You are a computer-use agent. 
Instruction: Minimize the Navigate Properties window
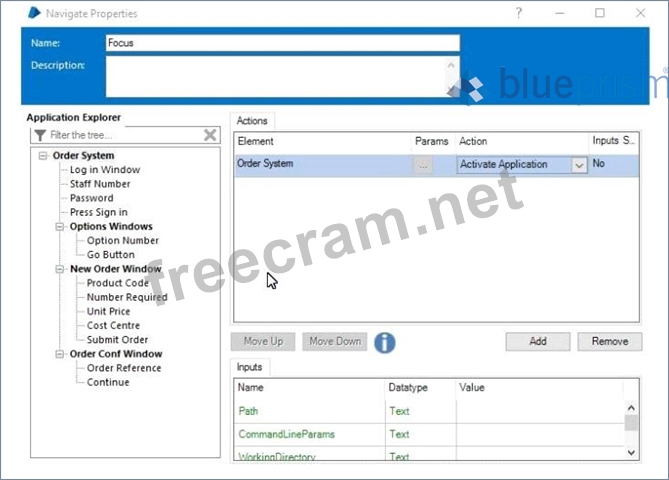pos(560,13)
